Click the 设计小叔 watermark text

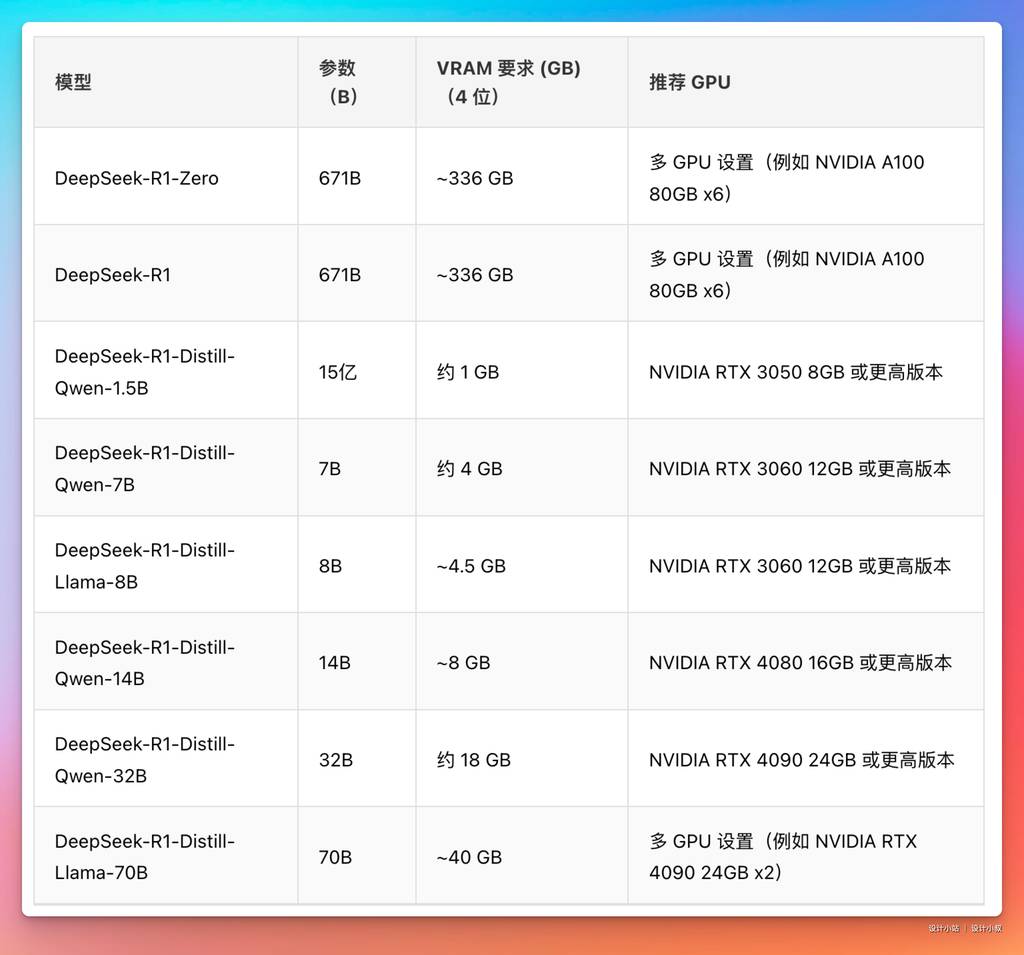pos(986,928)
